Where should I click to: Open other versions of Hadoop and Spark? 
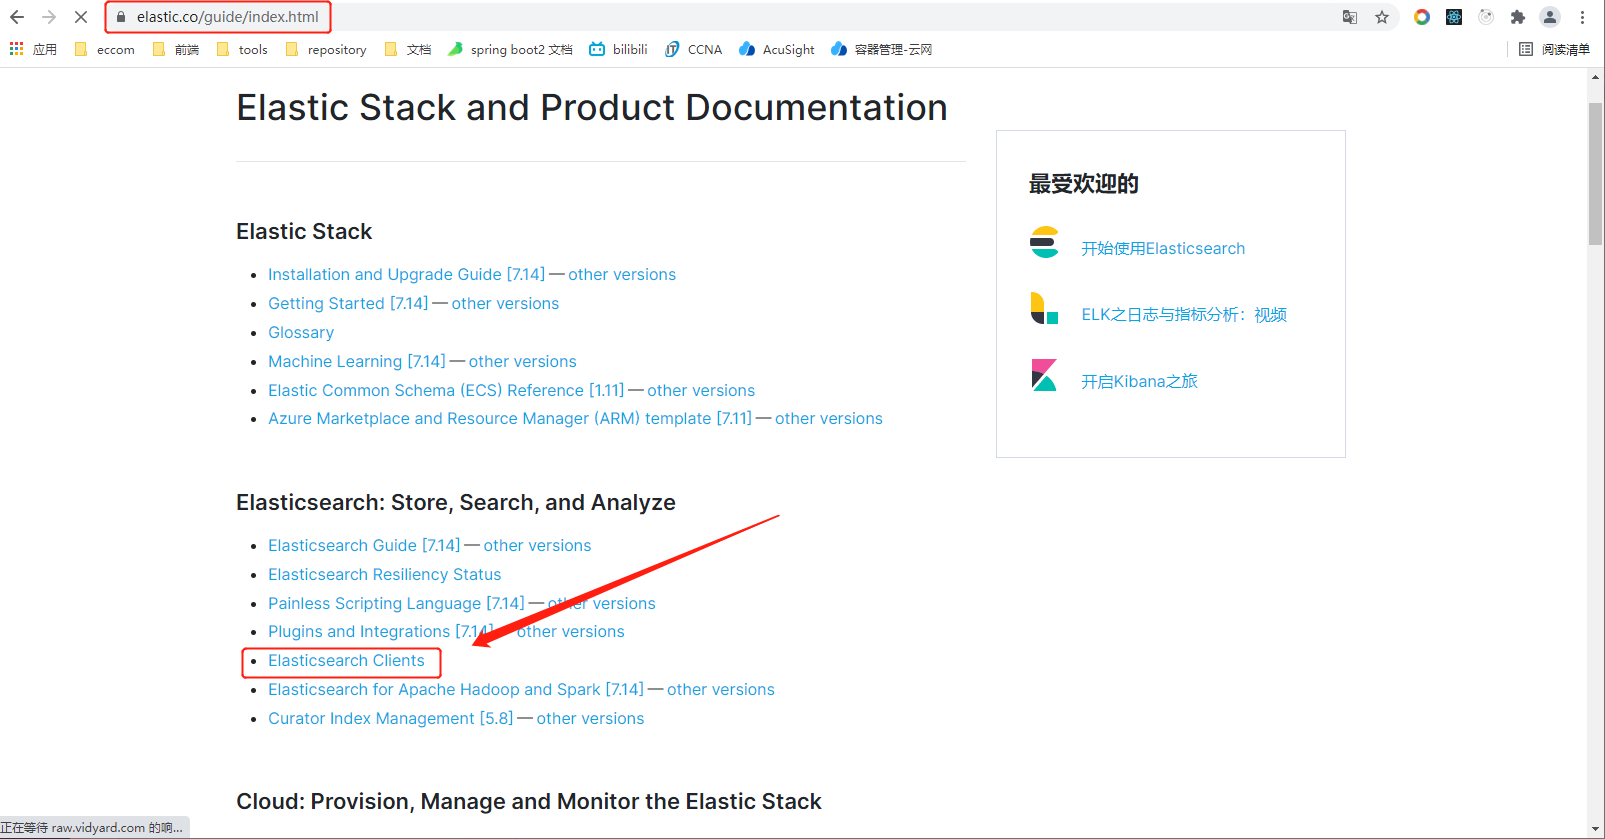coord(721,689)
